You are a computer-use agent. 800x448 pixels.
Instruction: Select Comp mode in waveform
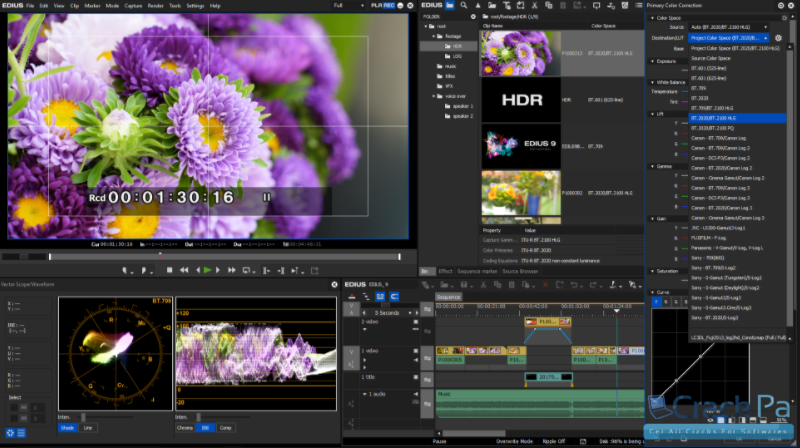(226, 428)
